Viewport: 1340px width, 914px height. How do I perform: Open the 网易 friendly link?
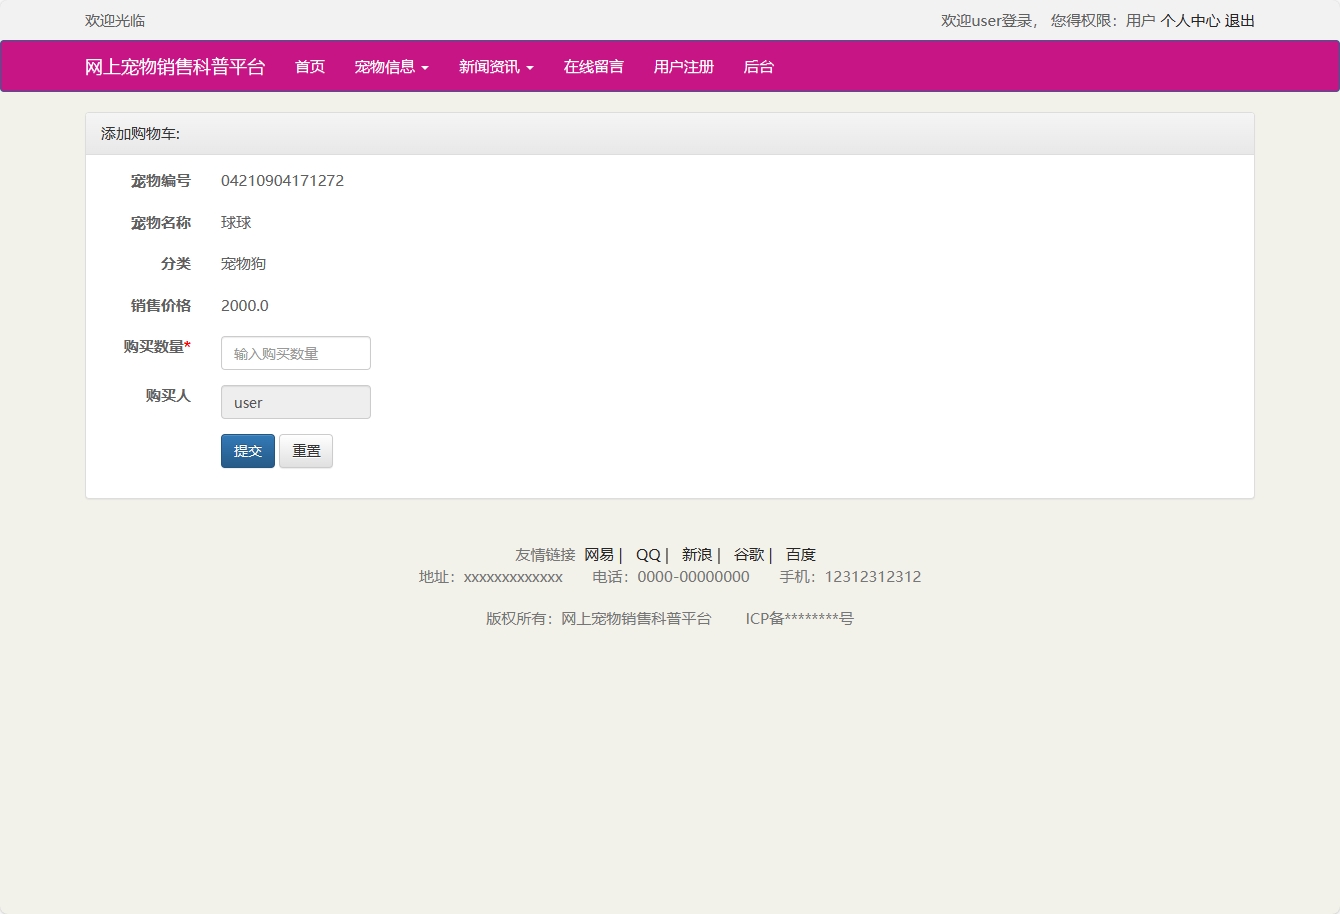point(599,555)
